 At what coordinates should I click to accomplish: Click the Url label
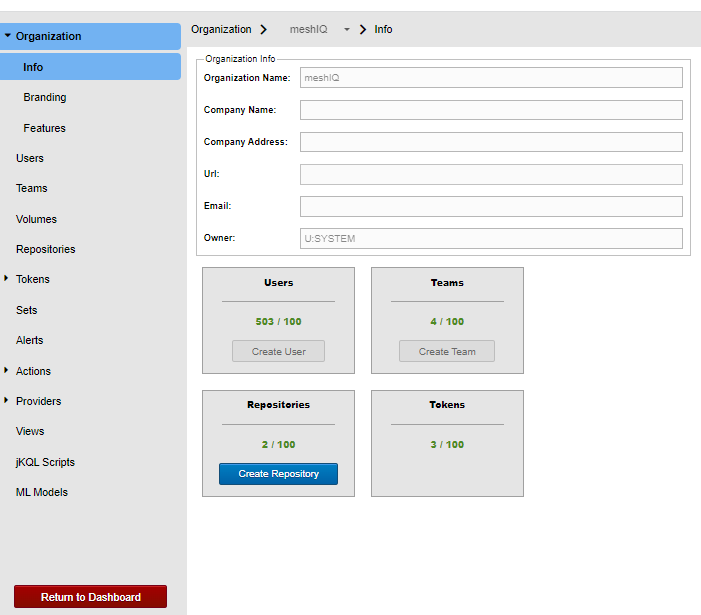point(211,173)
